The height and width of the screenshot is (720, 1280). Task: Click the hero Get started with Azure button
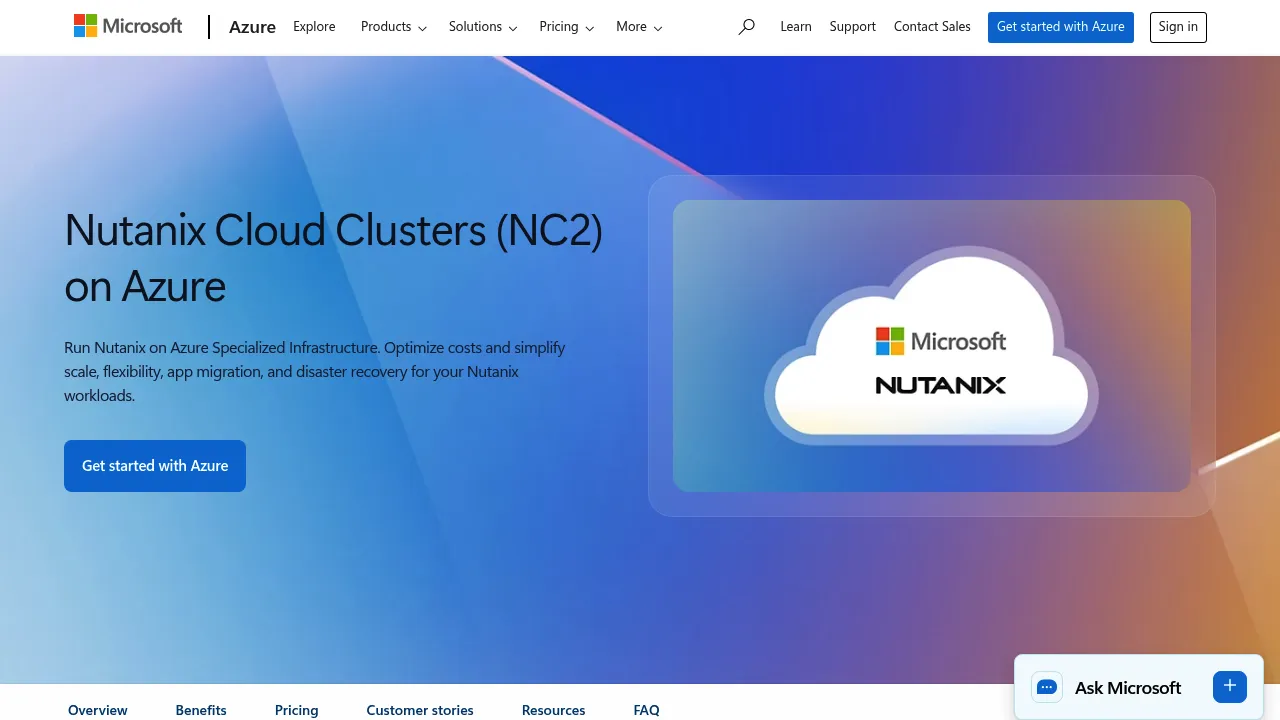pos(155,466)
